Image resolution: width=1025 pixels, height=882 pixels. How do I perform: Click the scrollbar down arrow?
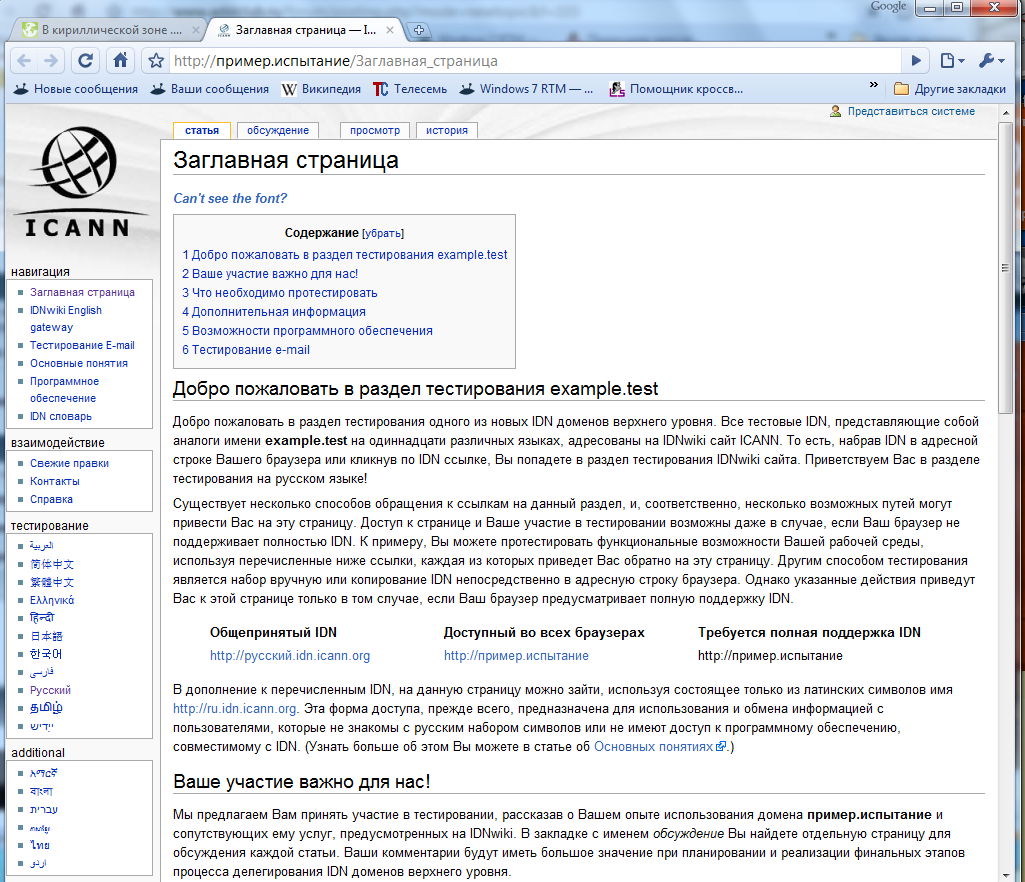click(x=1005, y=875)
